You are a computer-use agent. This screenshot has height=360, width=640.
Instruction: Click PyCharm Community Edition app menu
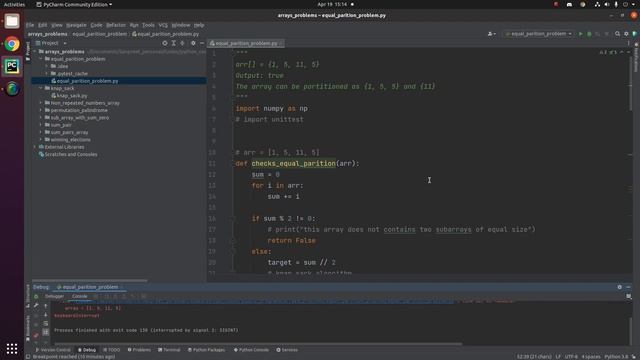coord(74,4)
